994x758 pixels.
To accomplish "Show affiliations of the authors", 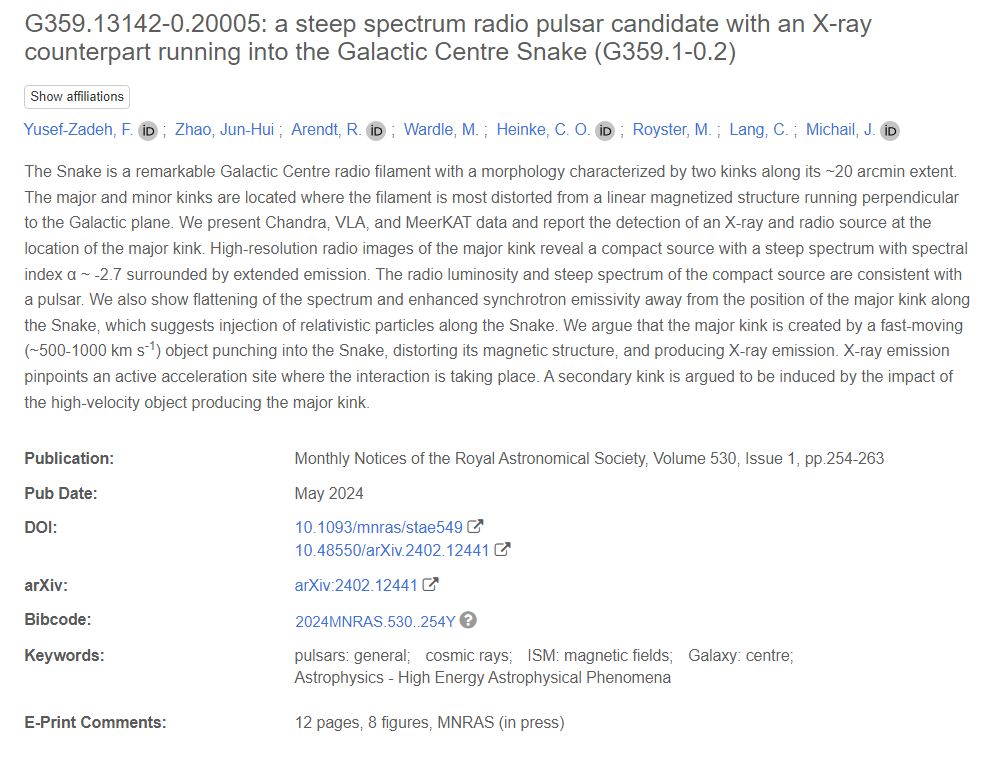I will 77,97.
